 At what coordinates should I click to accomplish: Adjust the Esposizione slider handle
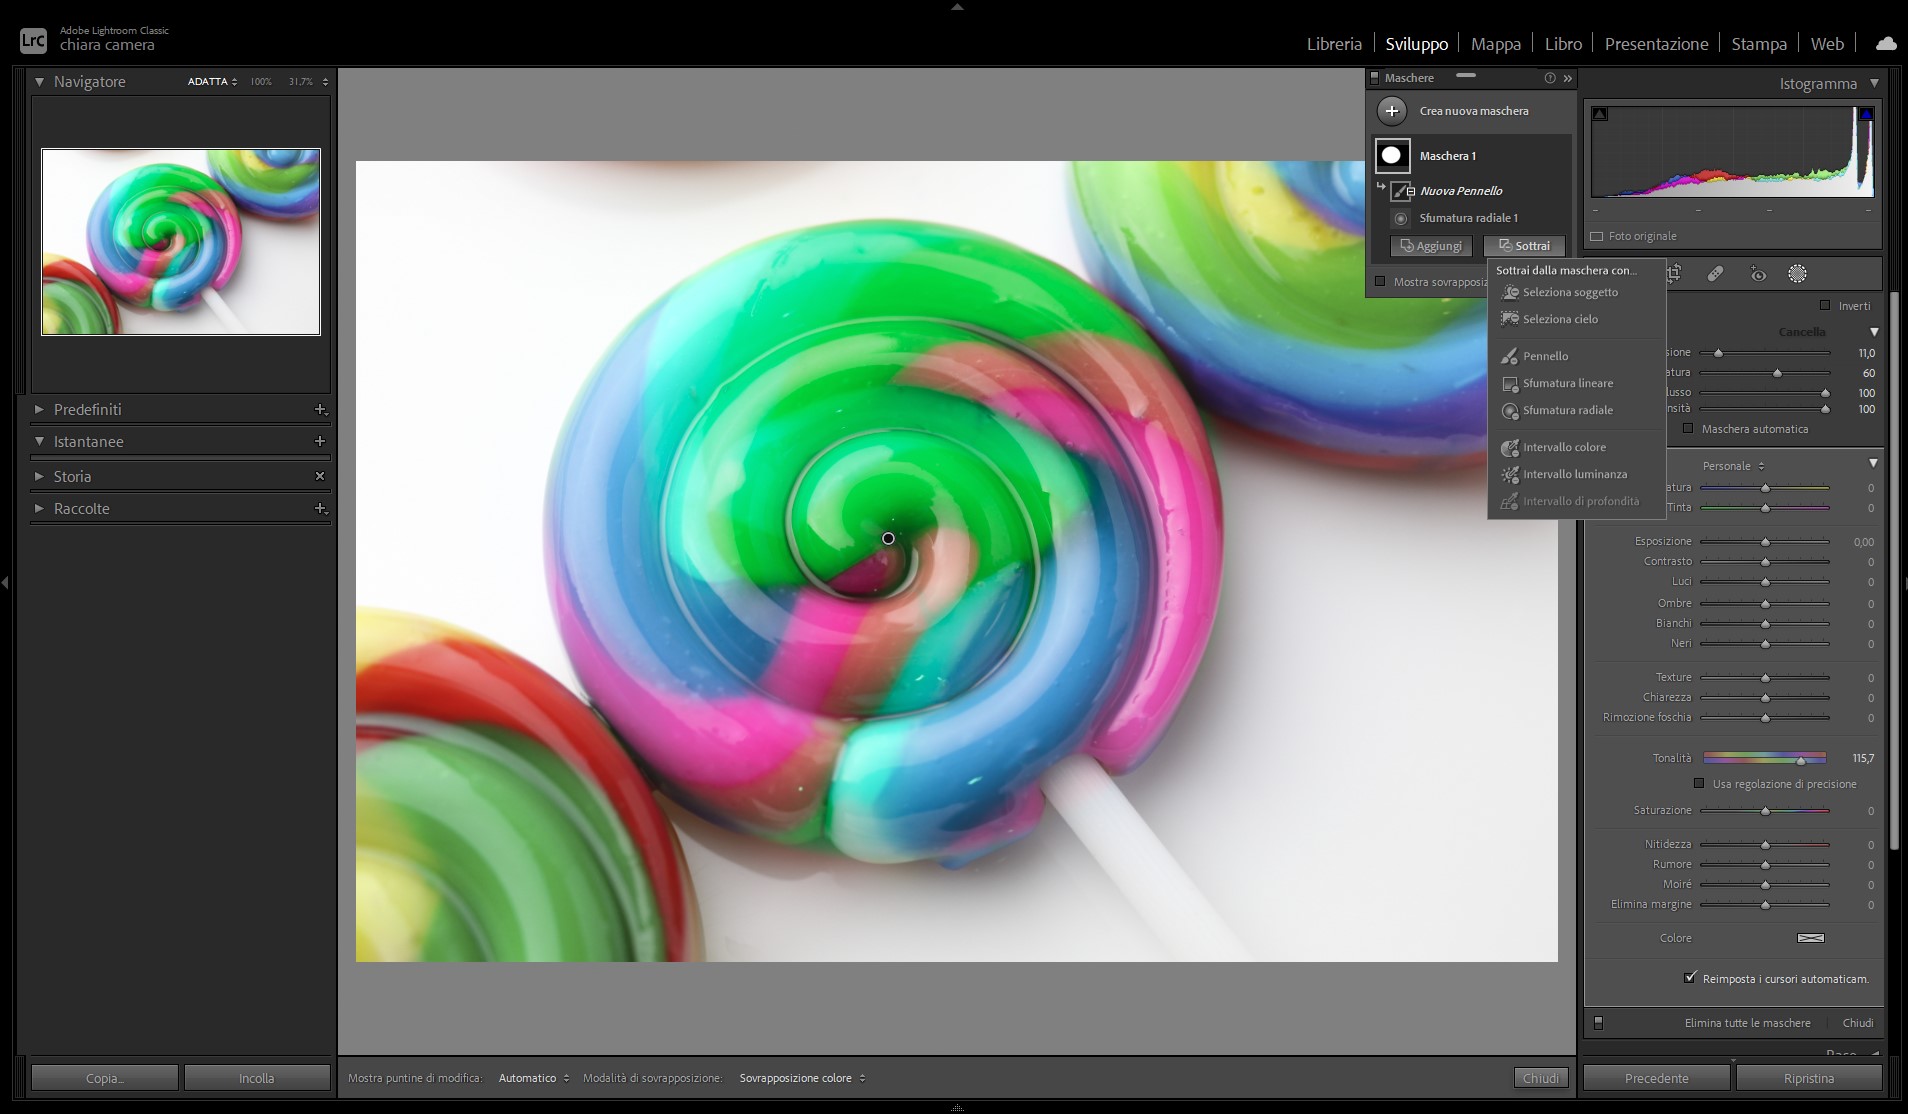click(1765, 542)
